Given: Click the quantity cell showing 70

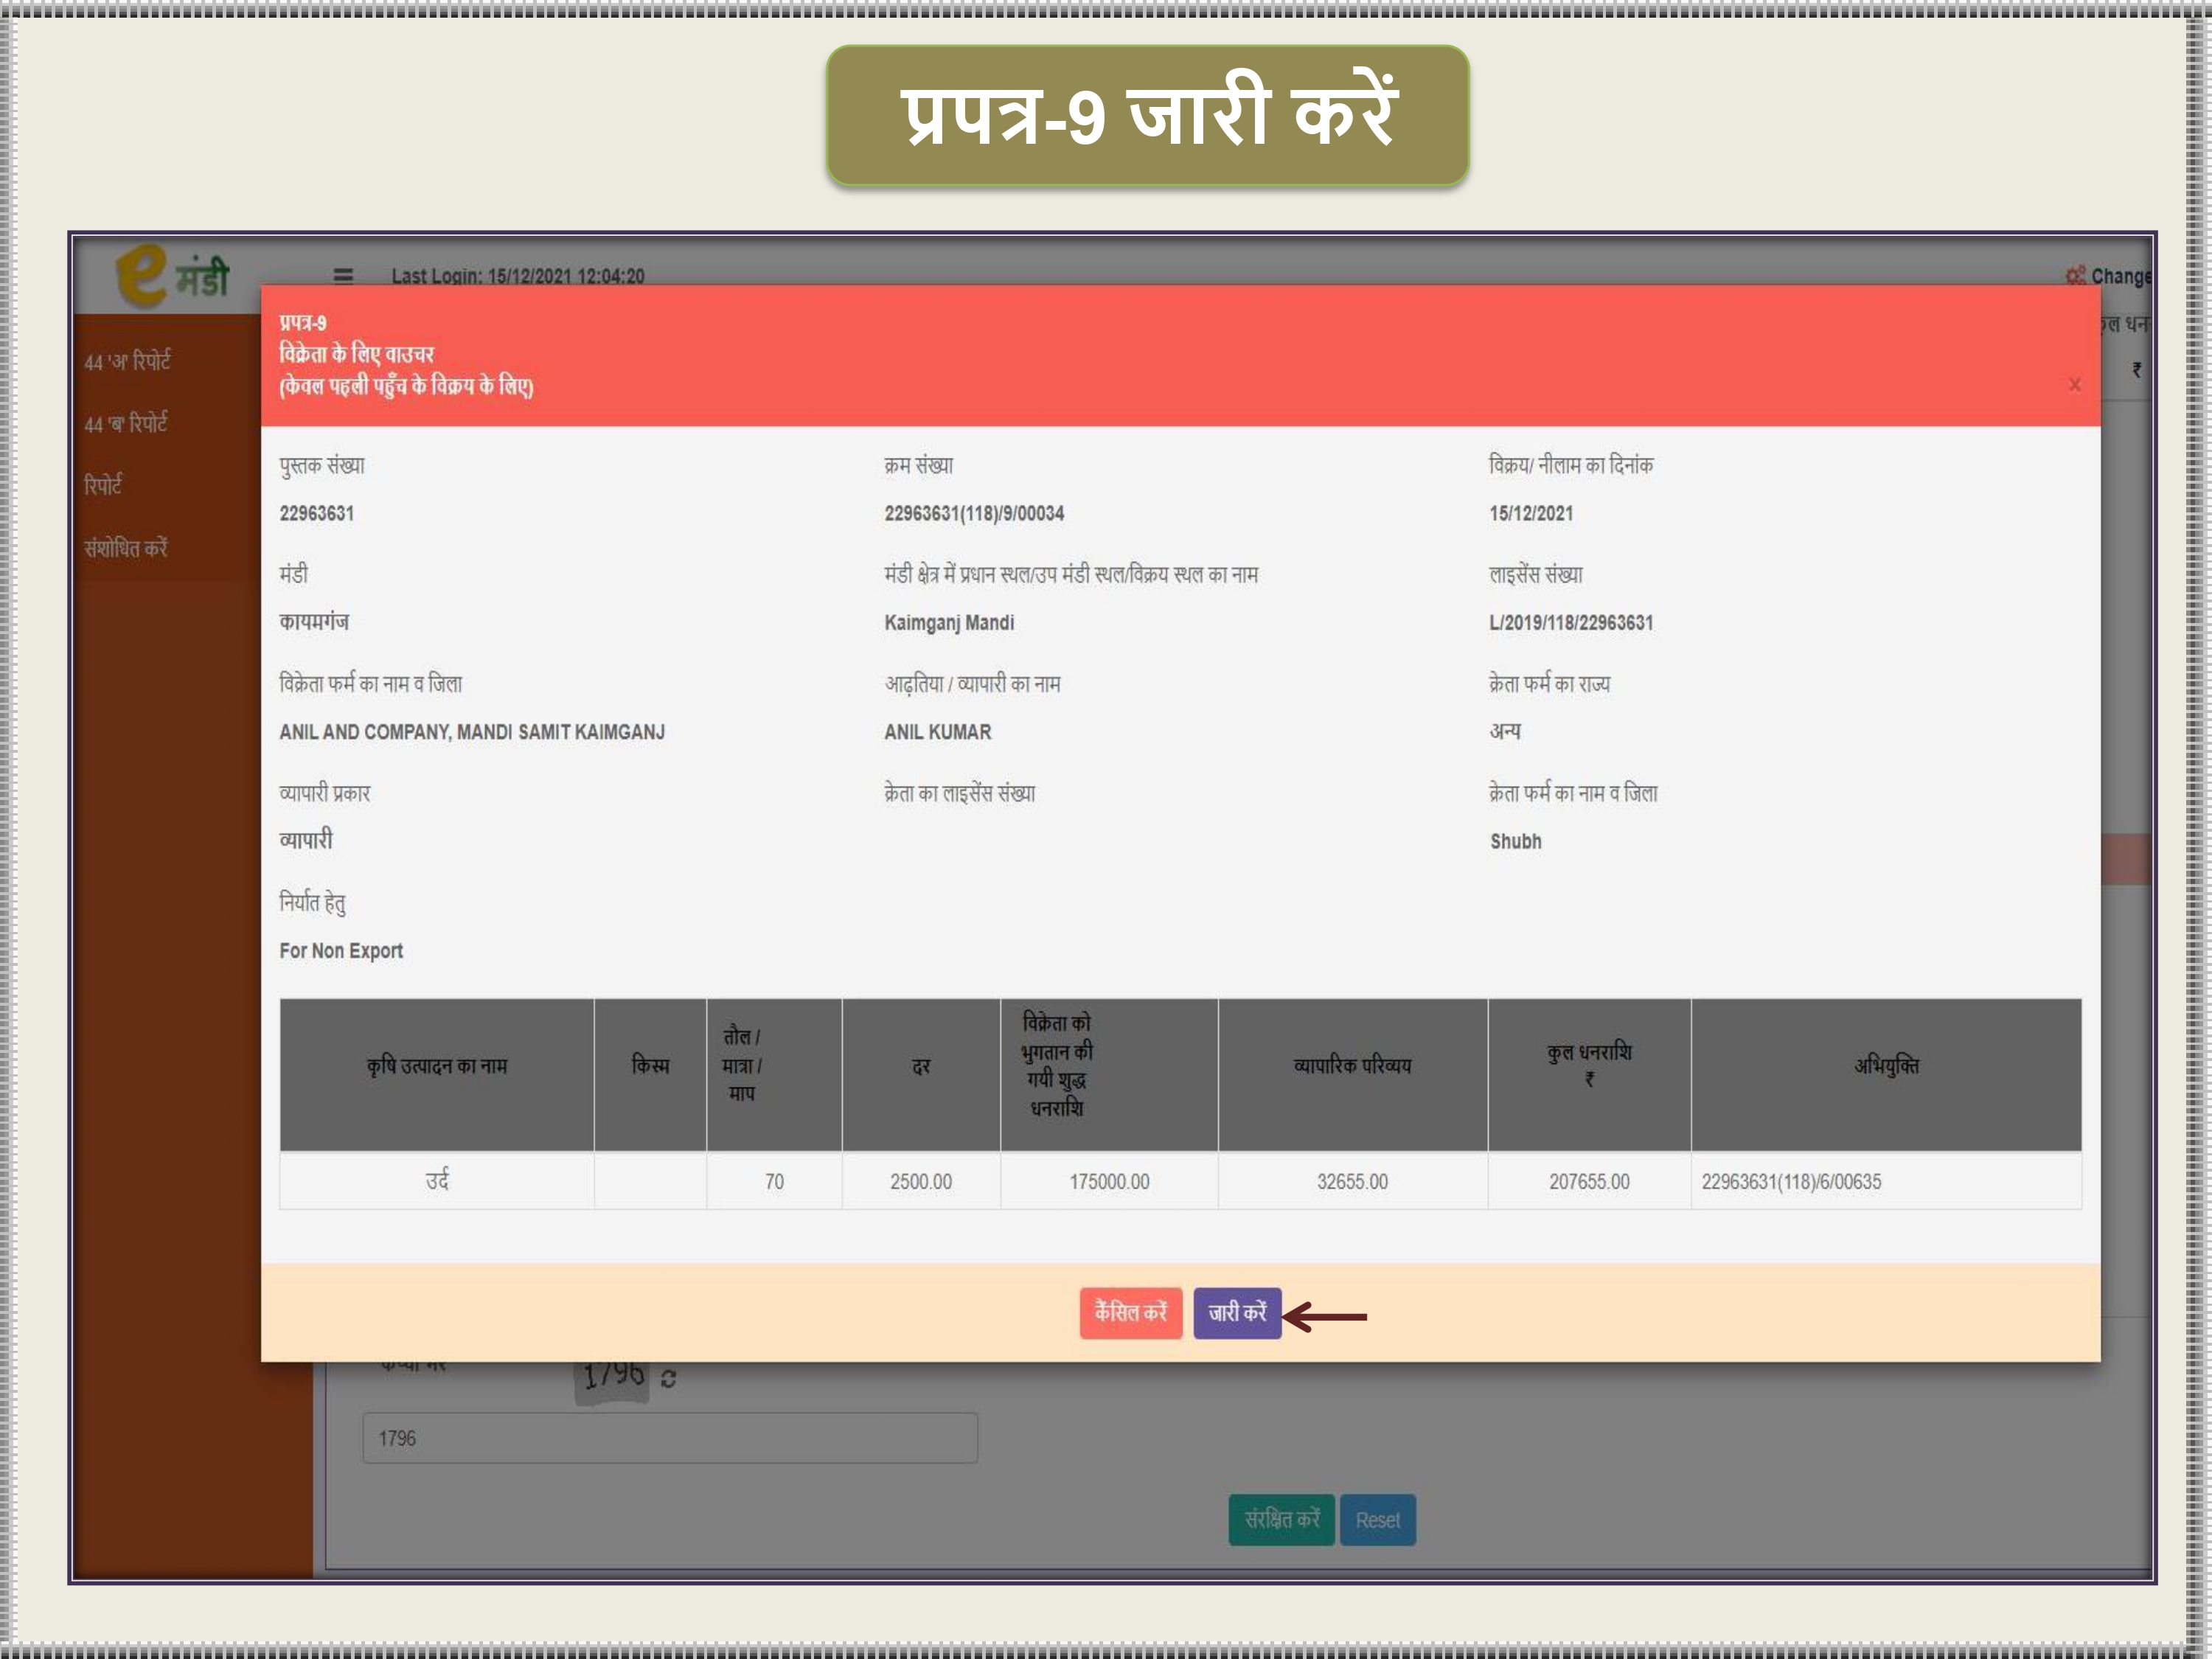Looking at the screenshot, I should coord(774,1181).
